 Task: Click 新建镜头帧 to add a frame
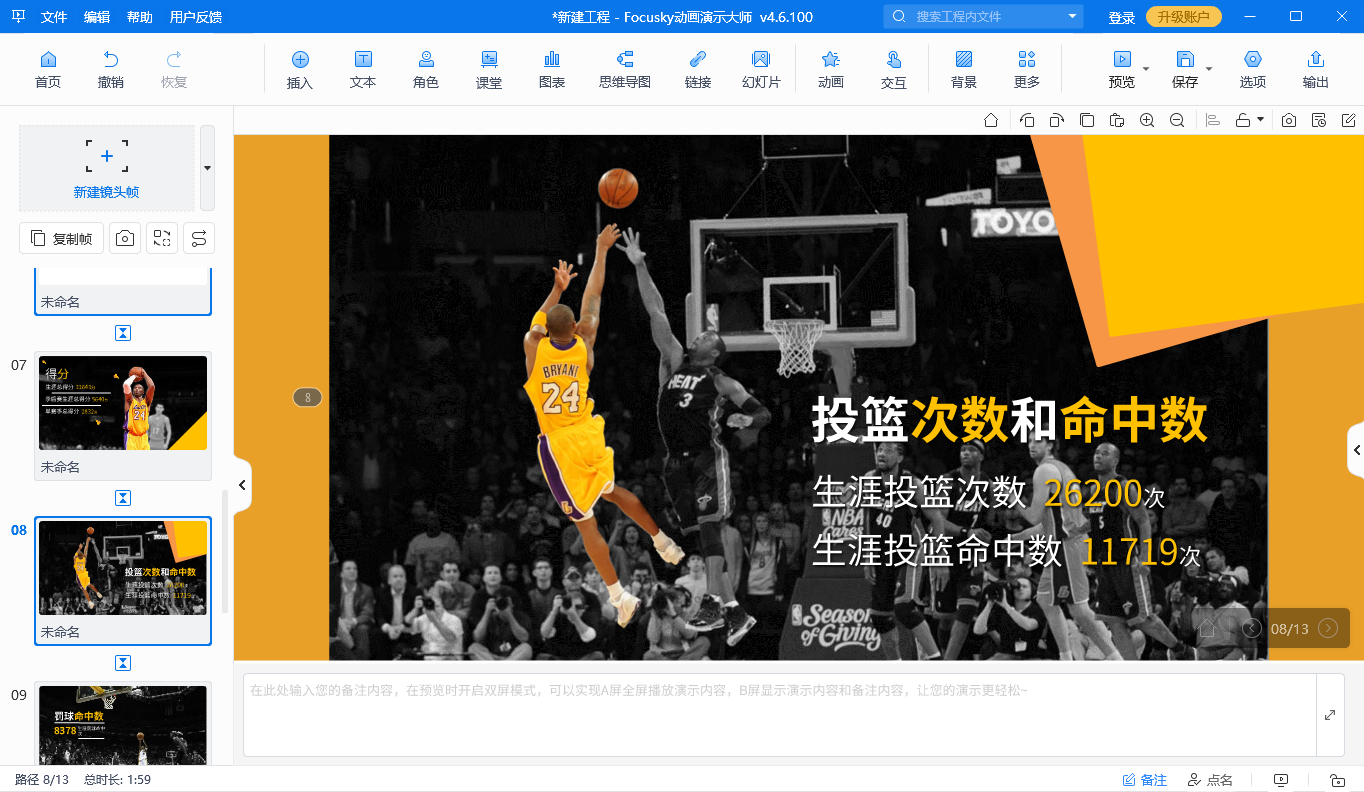point(107,168)
